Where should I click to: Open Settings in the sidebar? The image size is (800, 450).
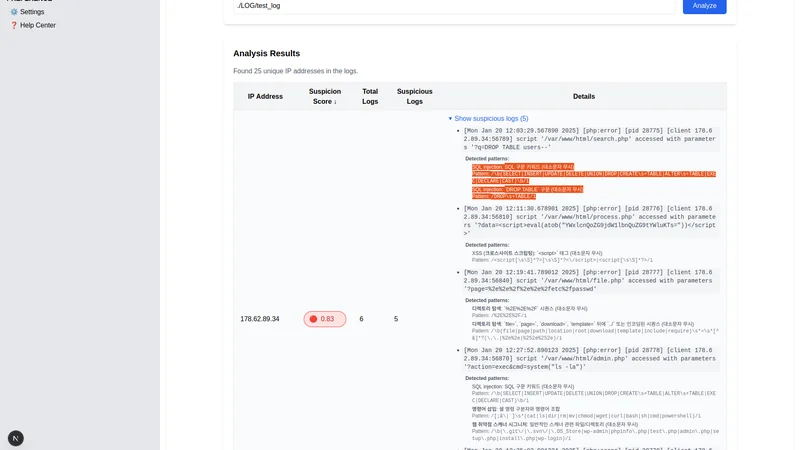32,12
